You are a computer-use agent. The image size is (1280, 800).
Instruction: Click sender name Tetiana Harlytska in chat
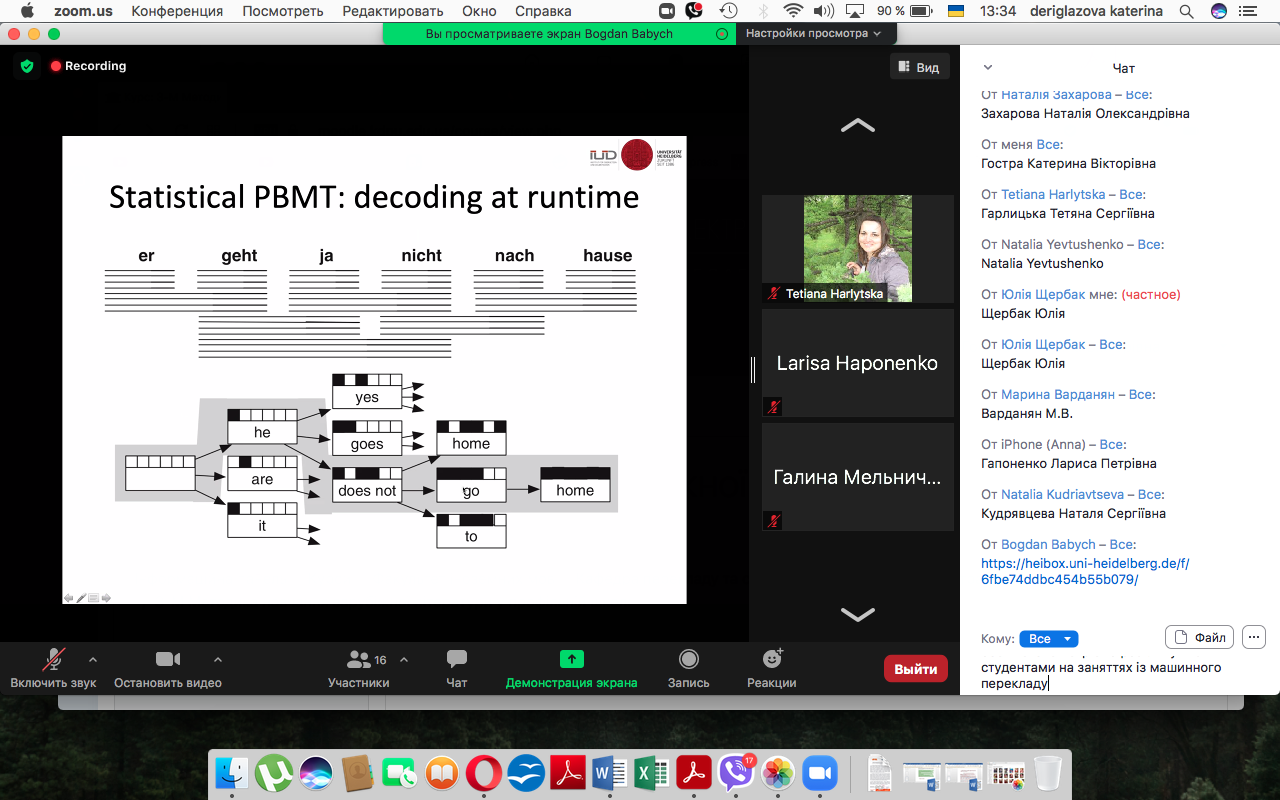click(x=1053, y=194)
